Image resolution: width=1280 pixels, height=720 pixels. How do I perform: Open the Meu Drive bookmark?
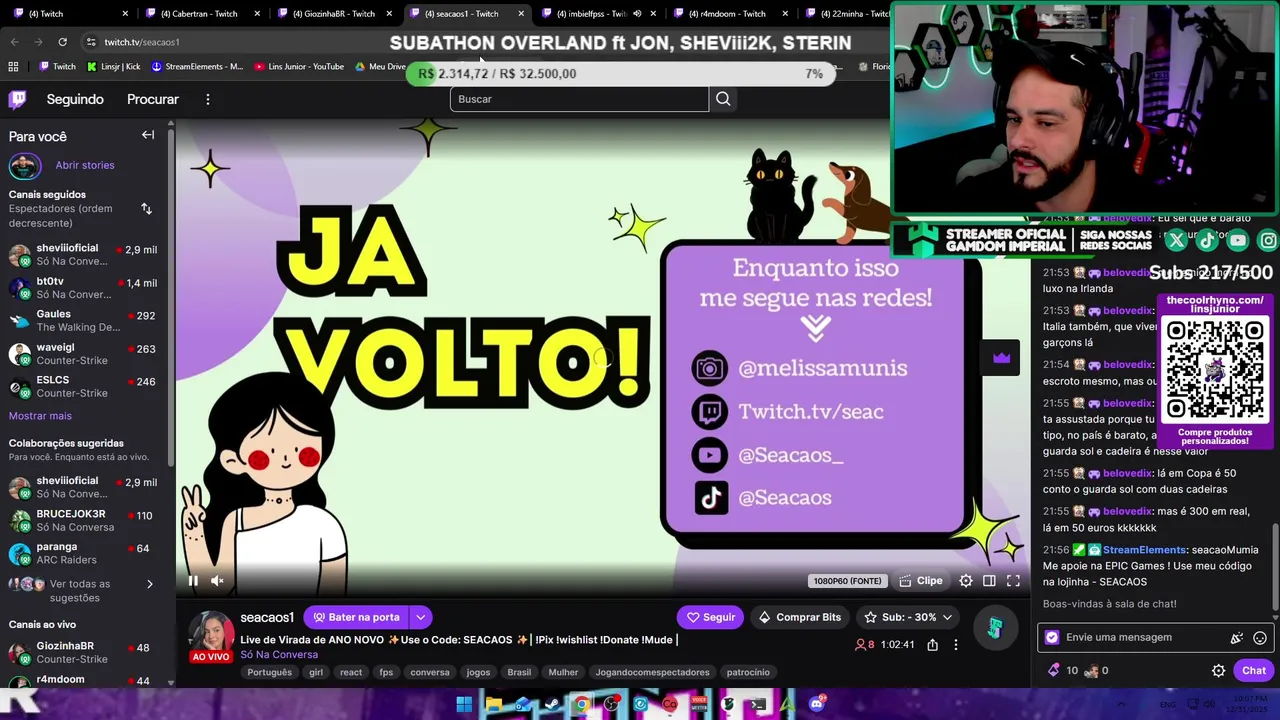coord(381,67)
